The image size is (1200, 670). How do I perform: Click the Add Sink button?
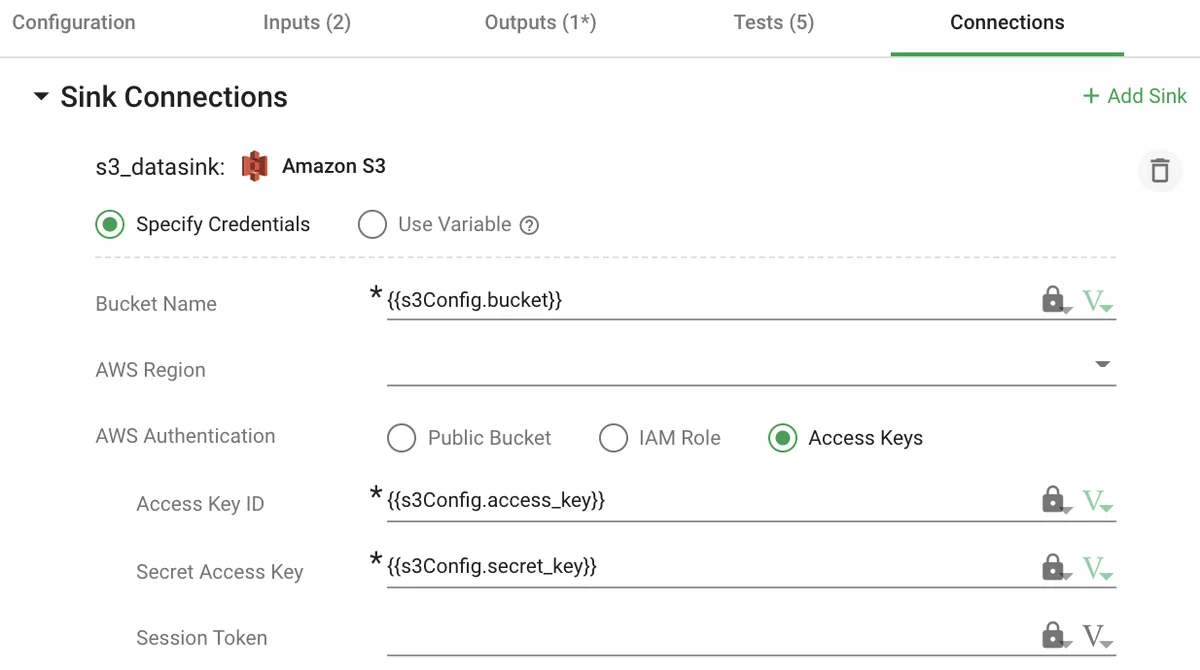(x=1134, y=96)
